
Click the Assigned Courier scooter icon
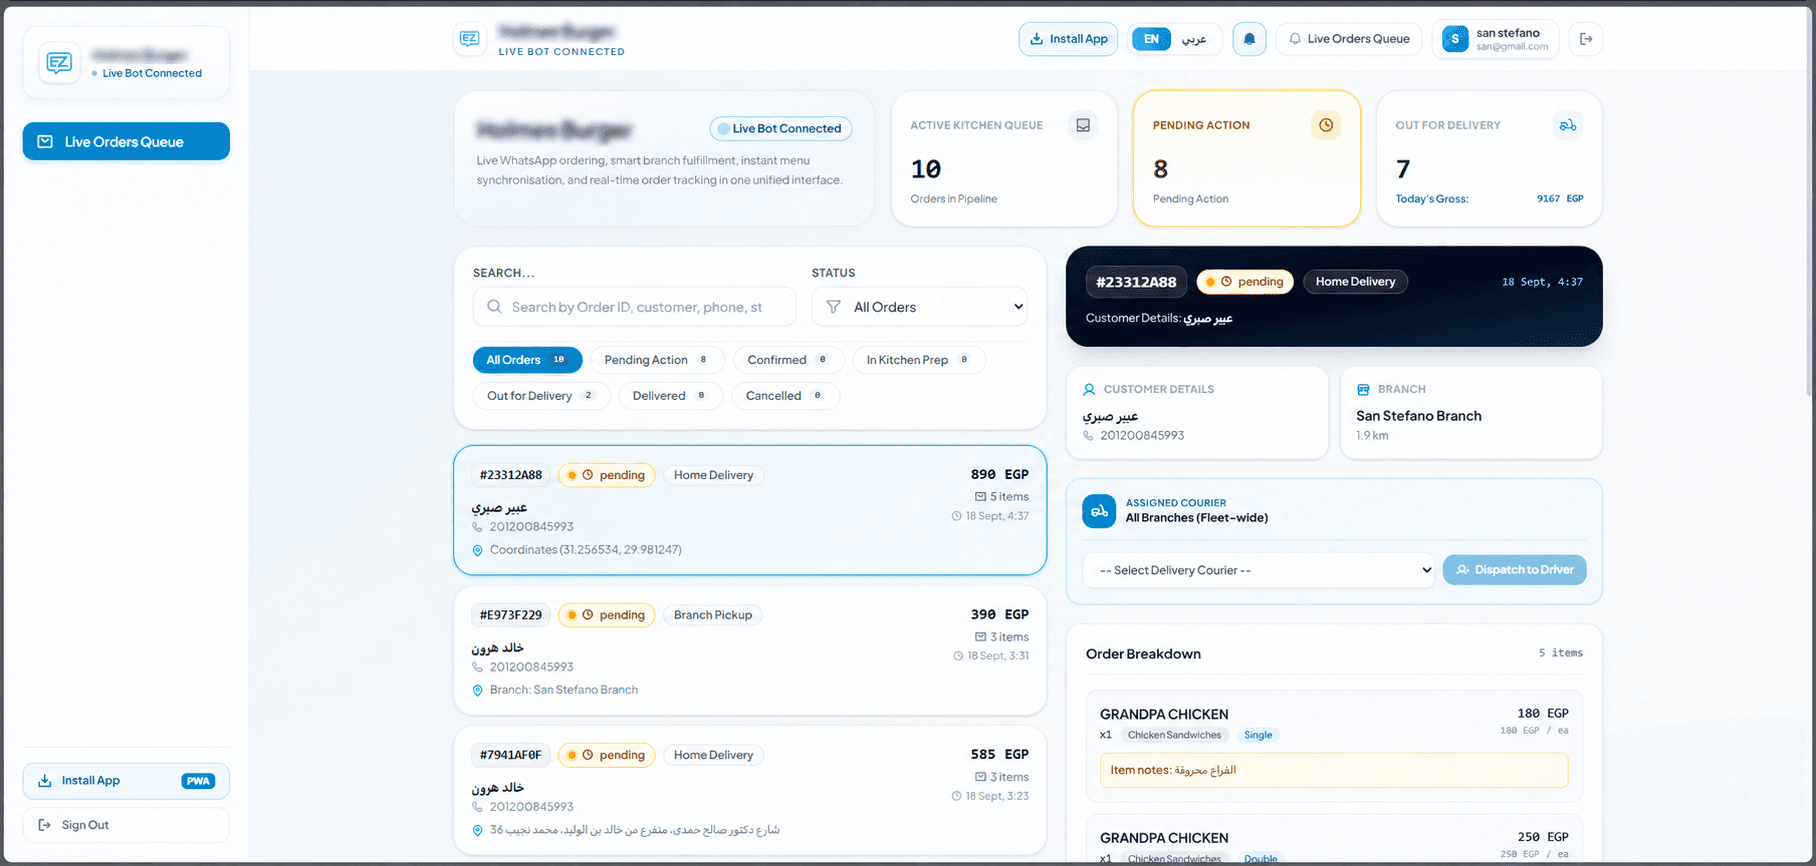click(x=1099, y=511)
